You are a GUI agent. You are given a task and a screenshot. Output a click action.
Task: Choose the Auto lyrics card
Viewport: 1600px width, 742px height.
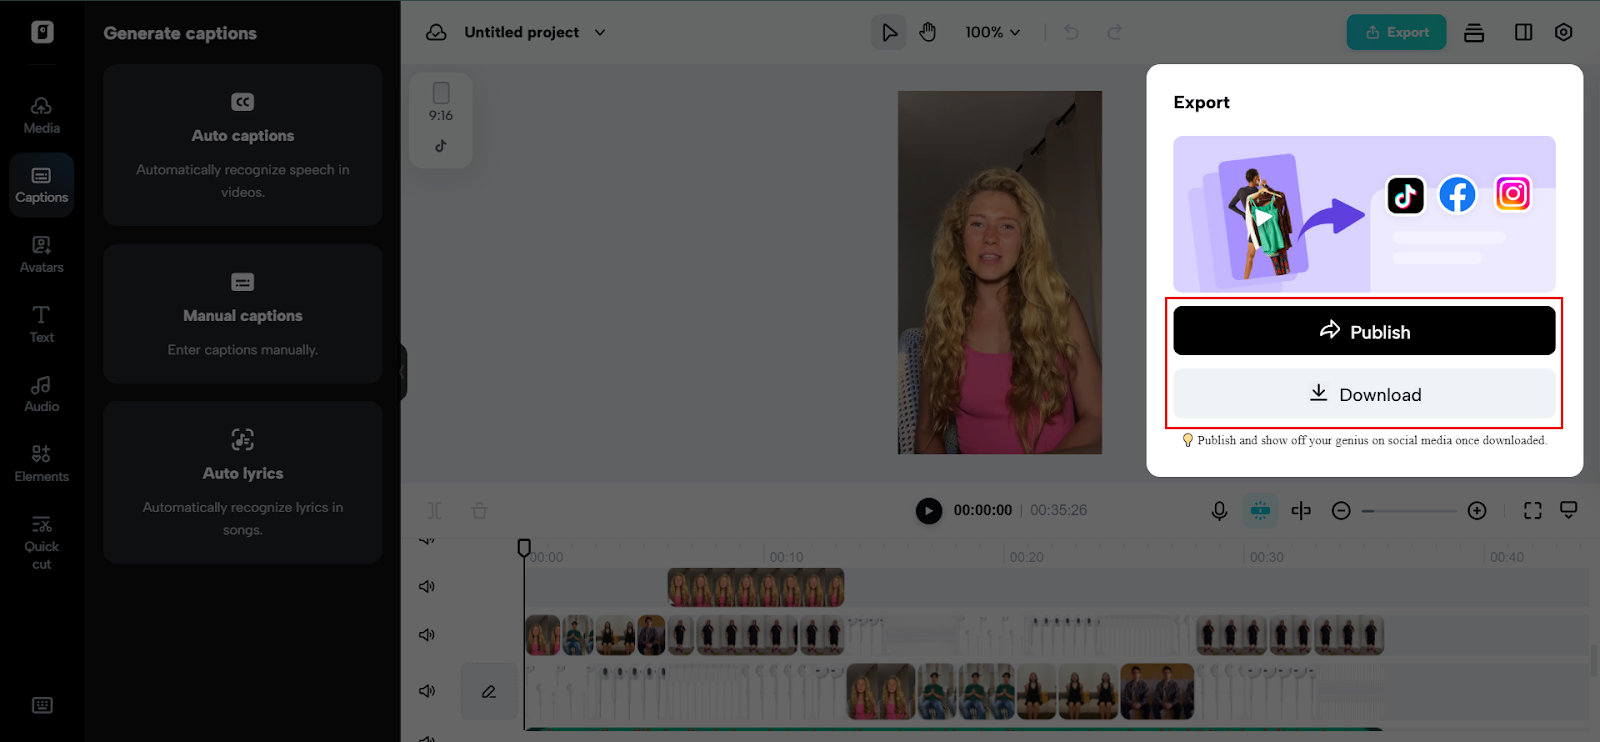[x=243, y=483]
